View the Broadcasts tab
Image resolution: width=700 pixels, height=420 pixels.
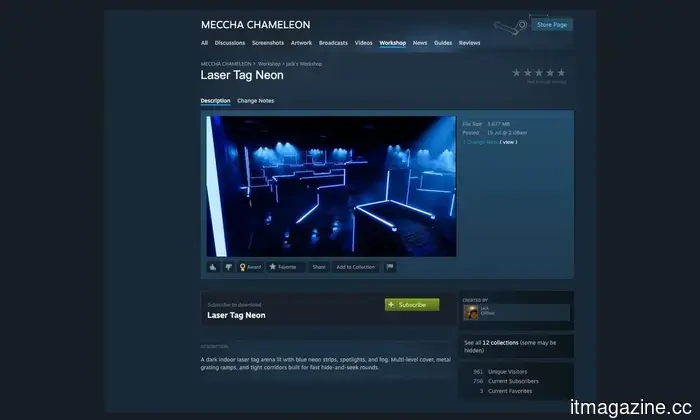[333, 43]
